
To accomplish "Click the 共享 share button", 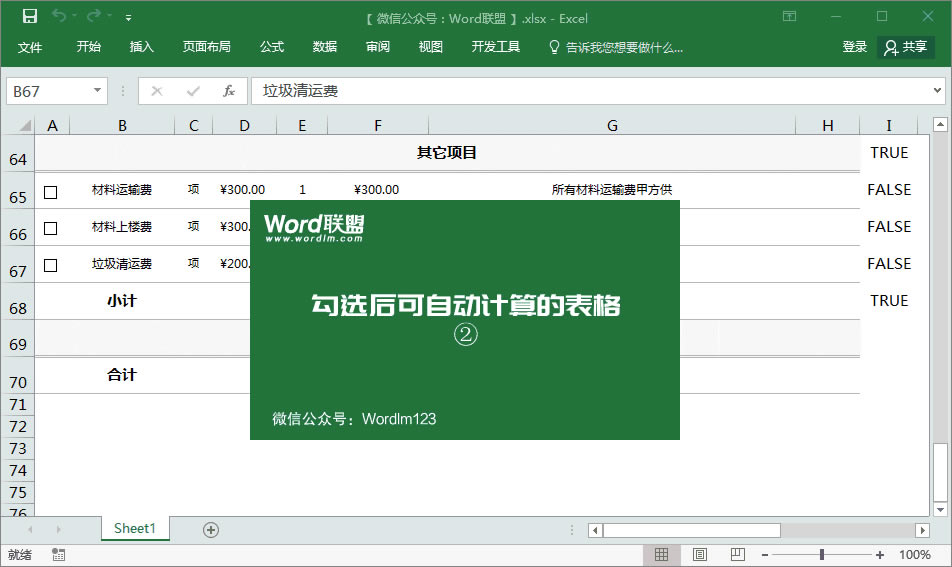I will pyautogui.click(x=905, y=47).
